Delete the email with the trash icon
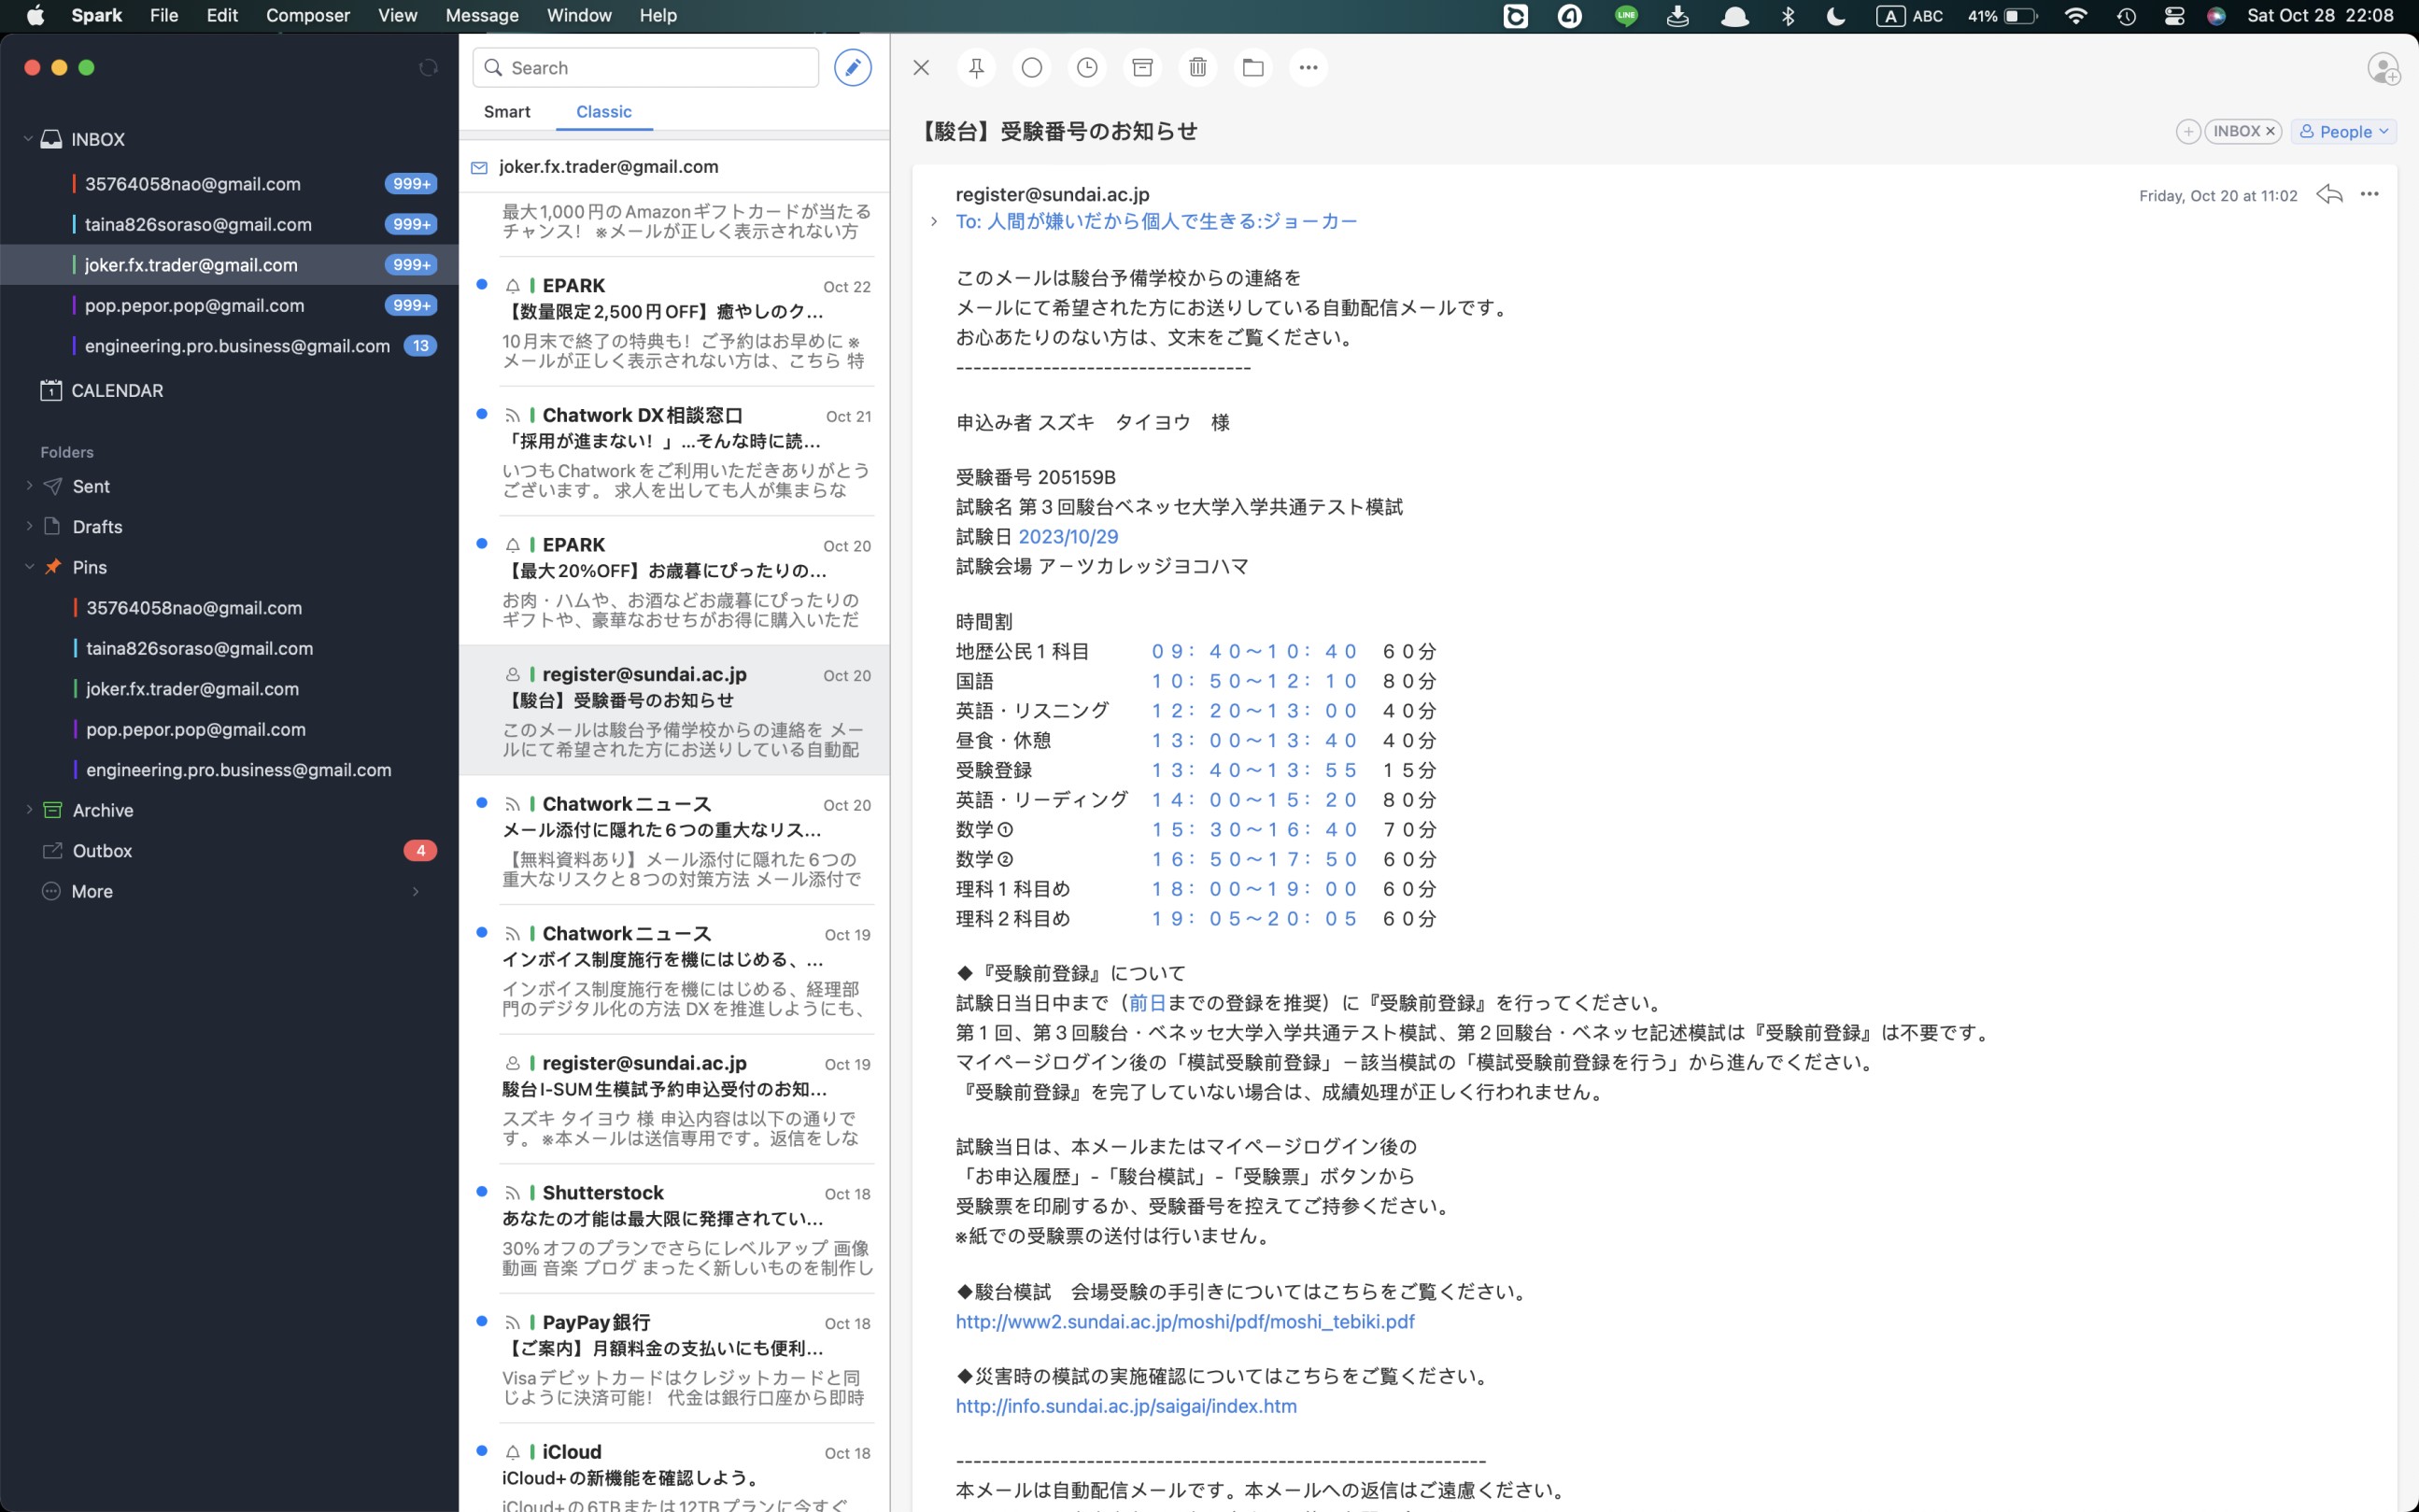The height and width of the screenshot is (1512, 2419). click(x=1198, y=67)
